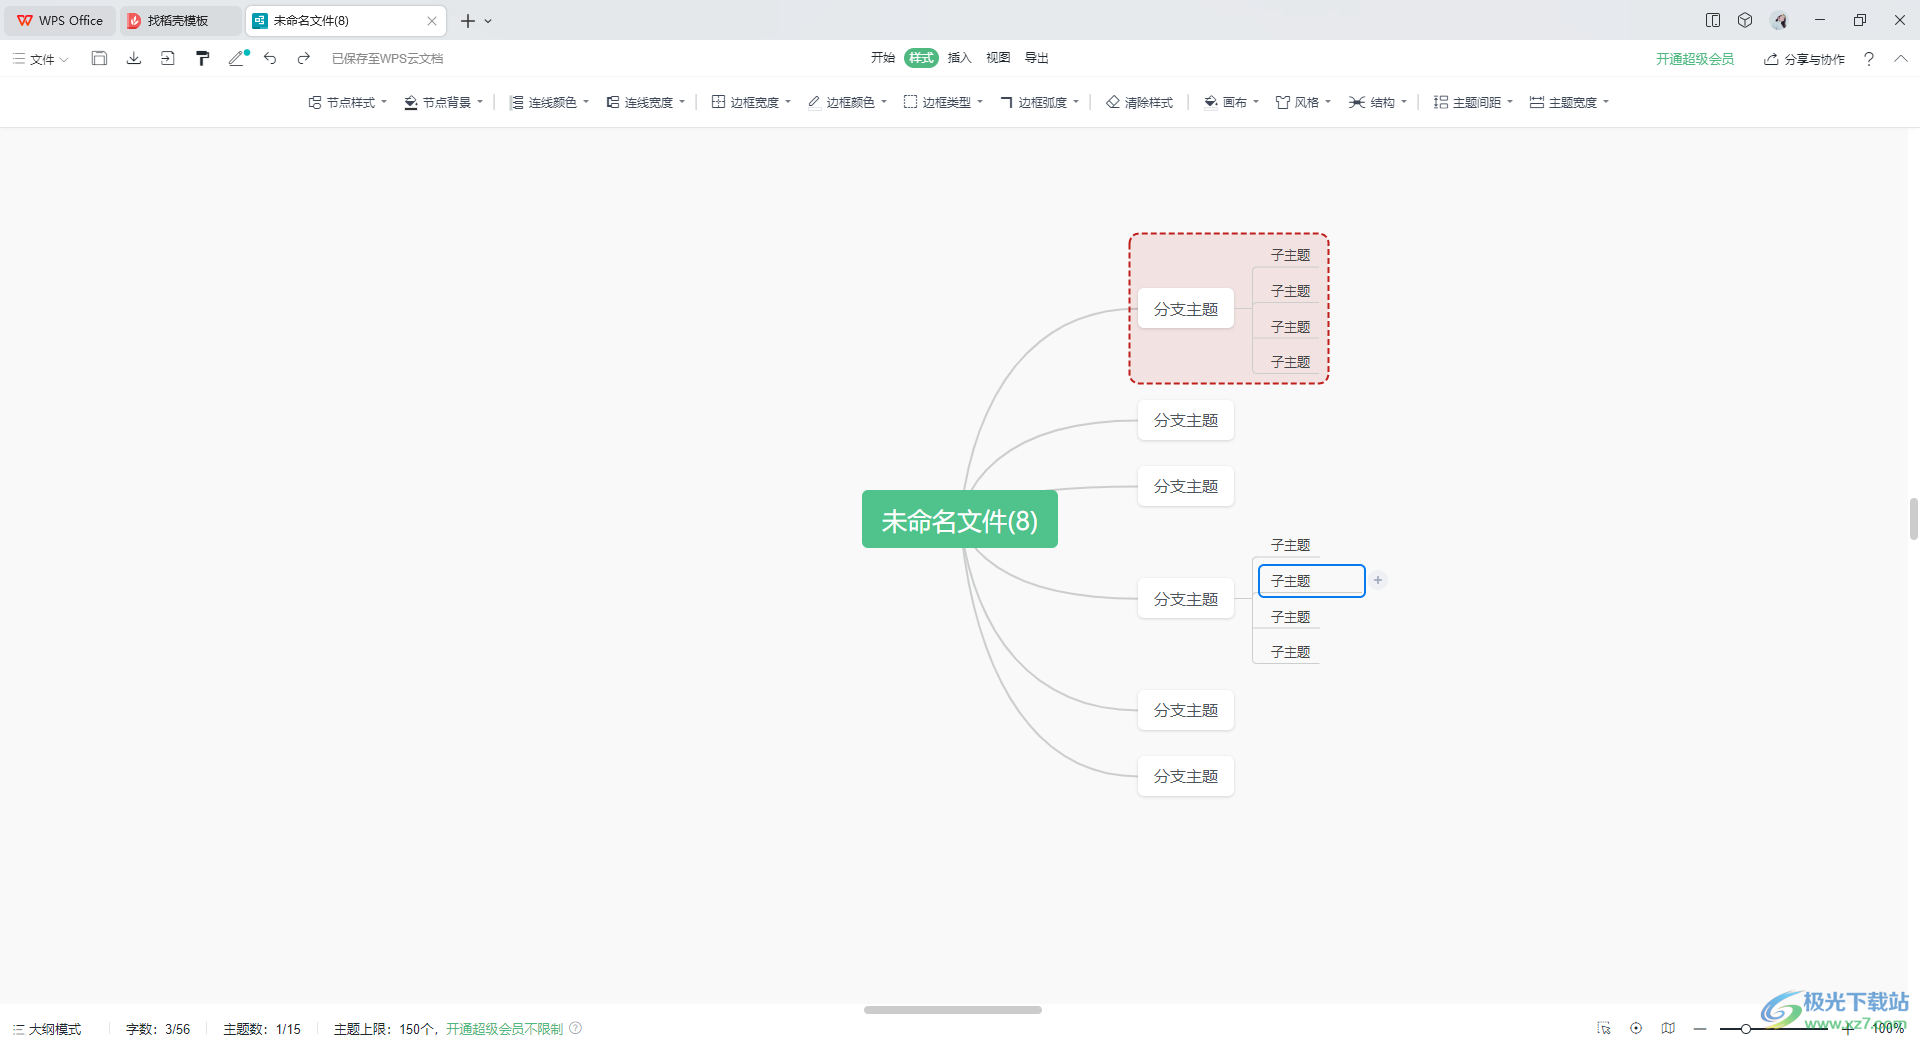Toggle the minimap navigator icon
Viewport: 1920px width, 1040px height.
click(1668, 1028)
